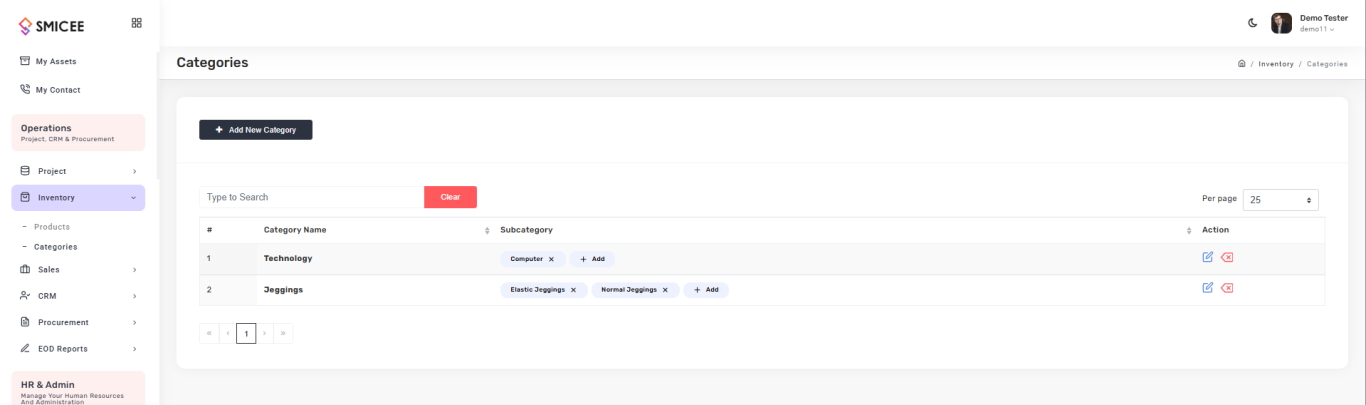Click the My Contact phone icon
1366x405 pixels.
[x=25, y=90]
